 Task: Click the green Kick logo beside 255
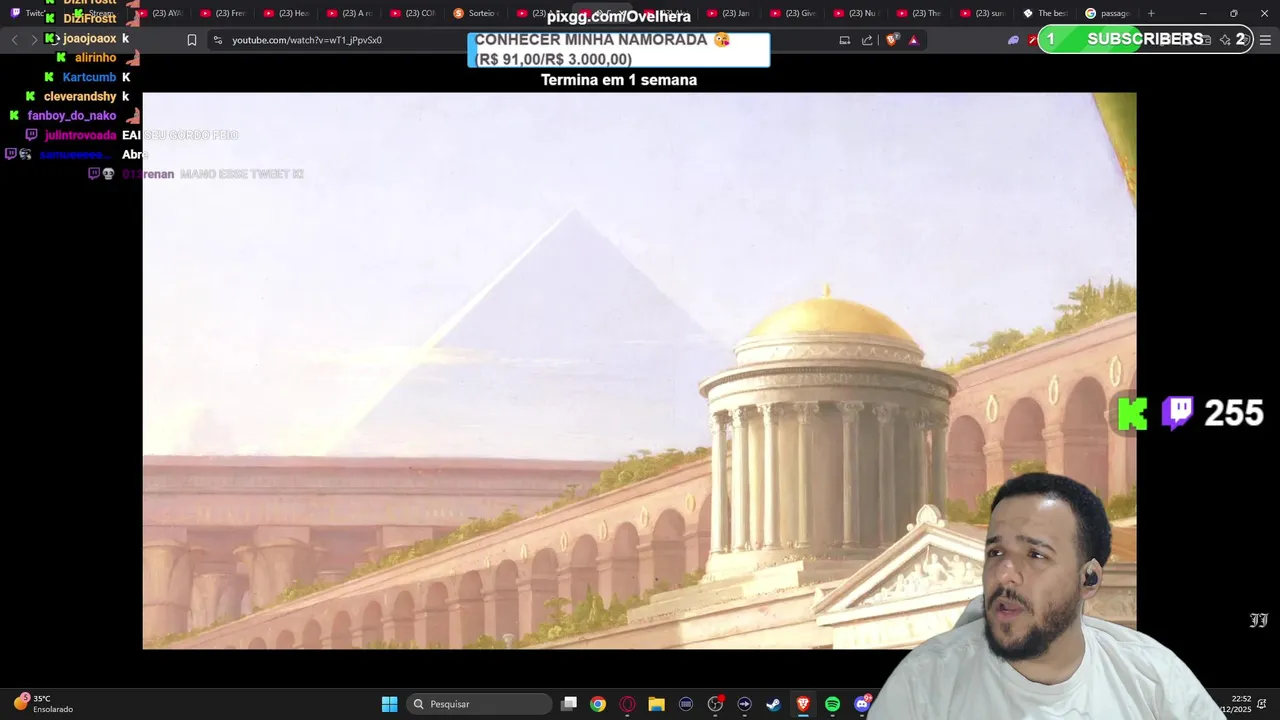[1133, 414]
